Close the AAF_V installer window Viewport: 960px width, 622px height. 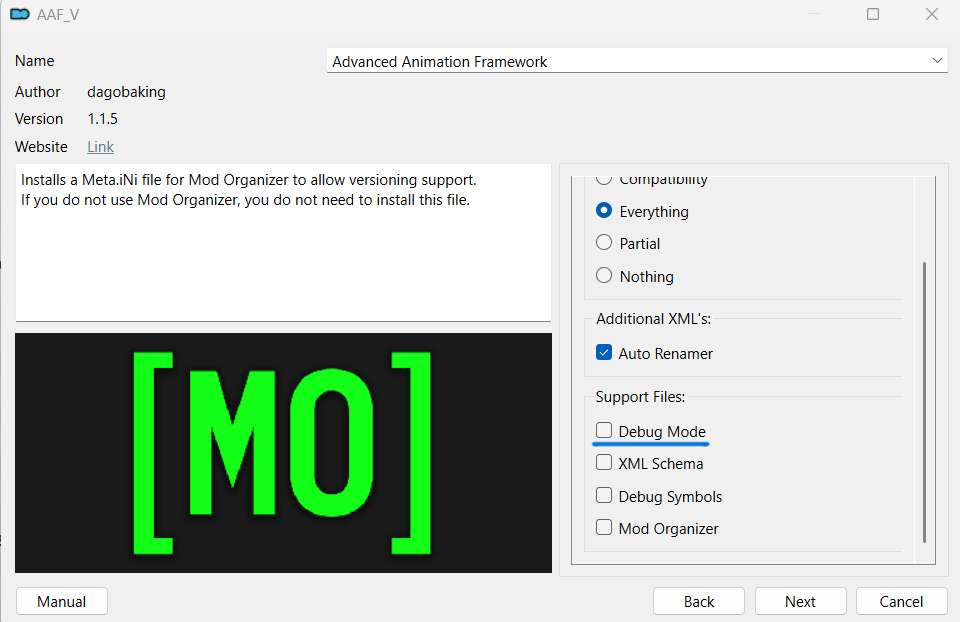pyautogui.click(x=932, y=14)
